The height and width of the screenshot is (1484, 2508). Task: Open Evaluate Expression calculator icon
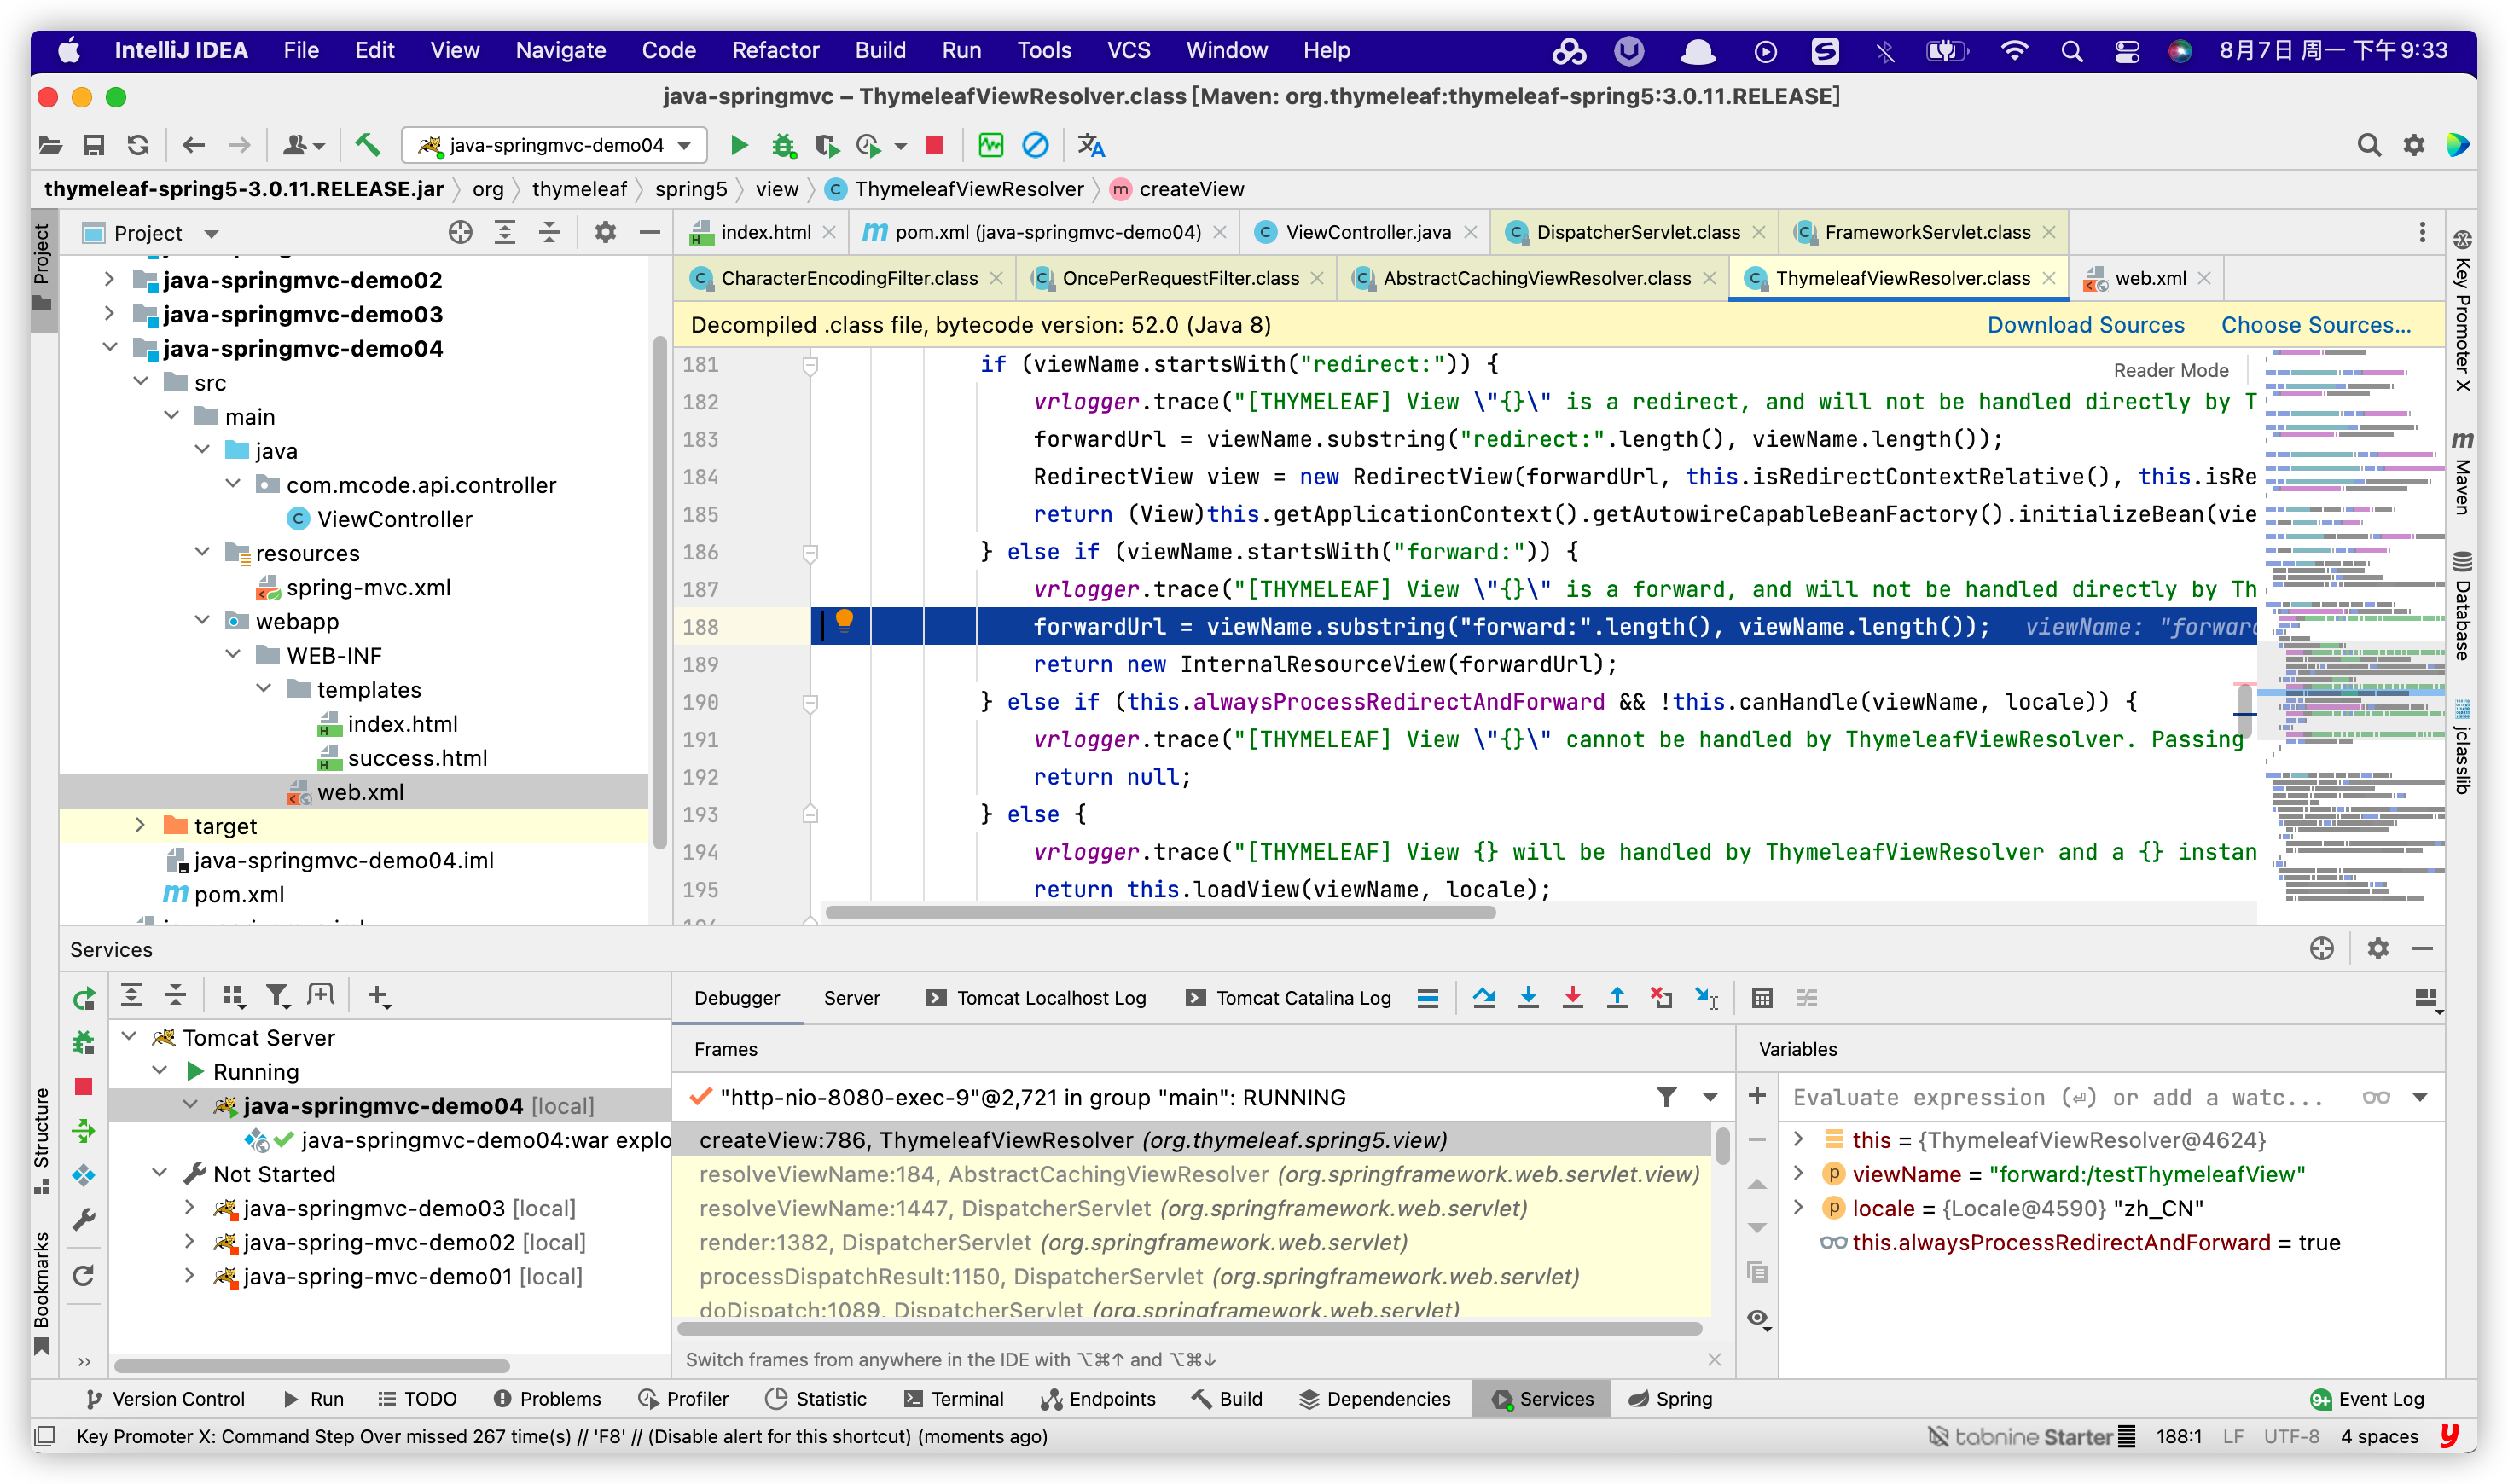point(1762,997)
